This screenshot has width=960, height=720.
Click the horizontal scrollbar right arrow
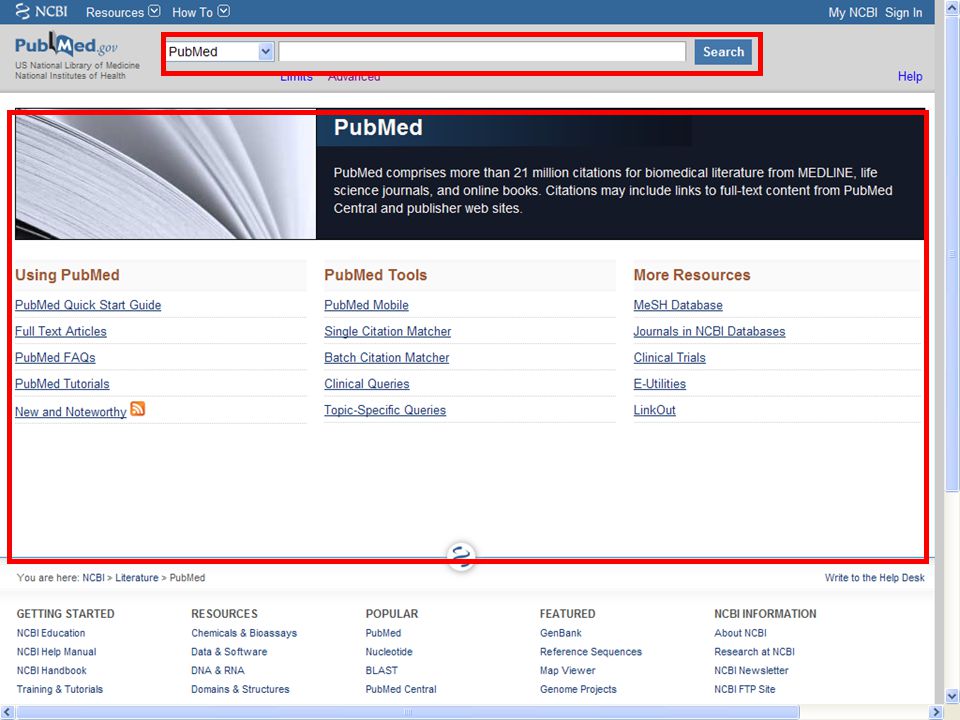(936, 712)
